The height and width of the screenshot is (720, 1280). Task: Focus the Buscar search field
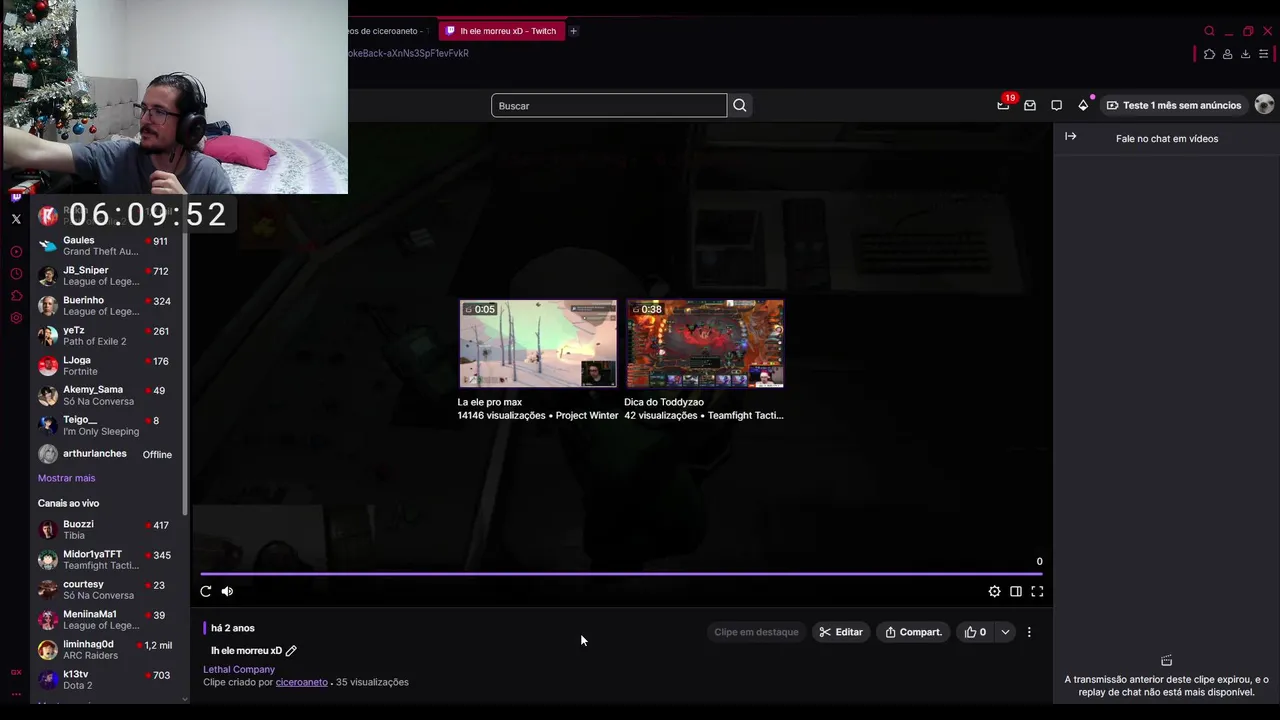[x=609, y=105]
